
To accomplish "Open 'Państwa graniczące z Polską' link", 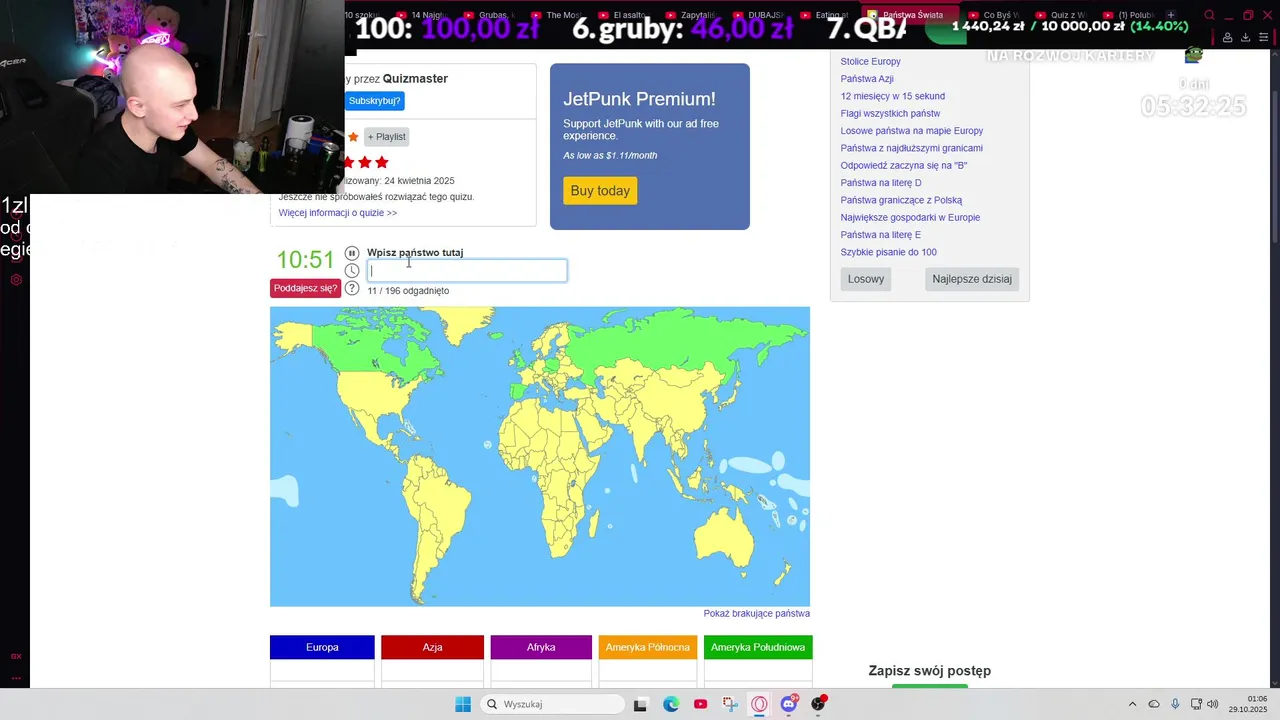I will [901, 200].
